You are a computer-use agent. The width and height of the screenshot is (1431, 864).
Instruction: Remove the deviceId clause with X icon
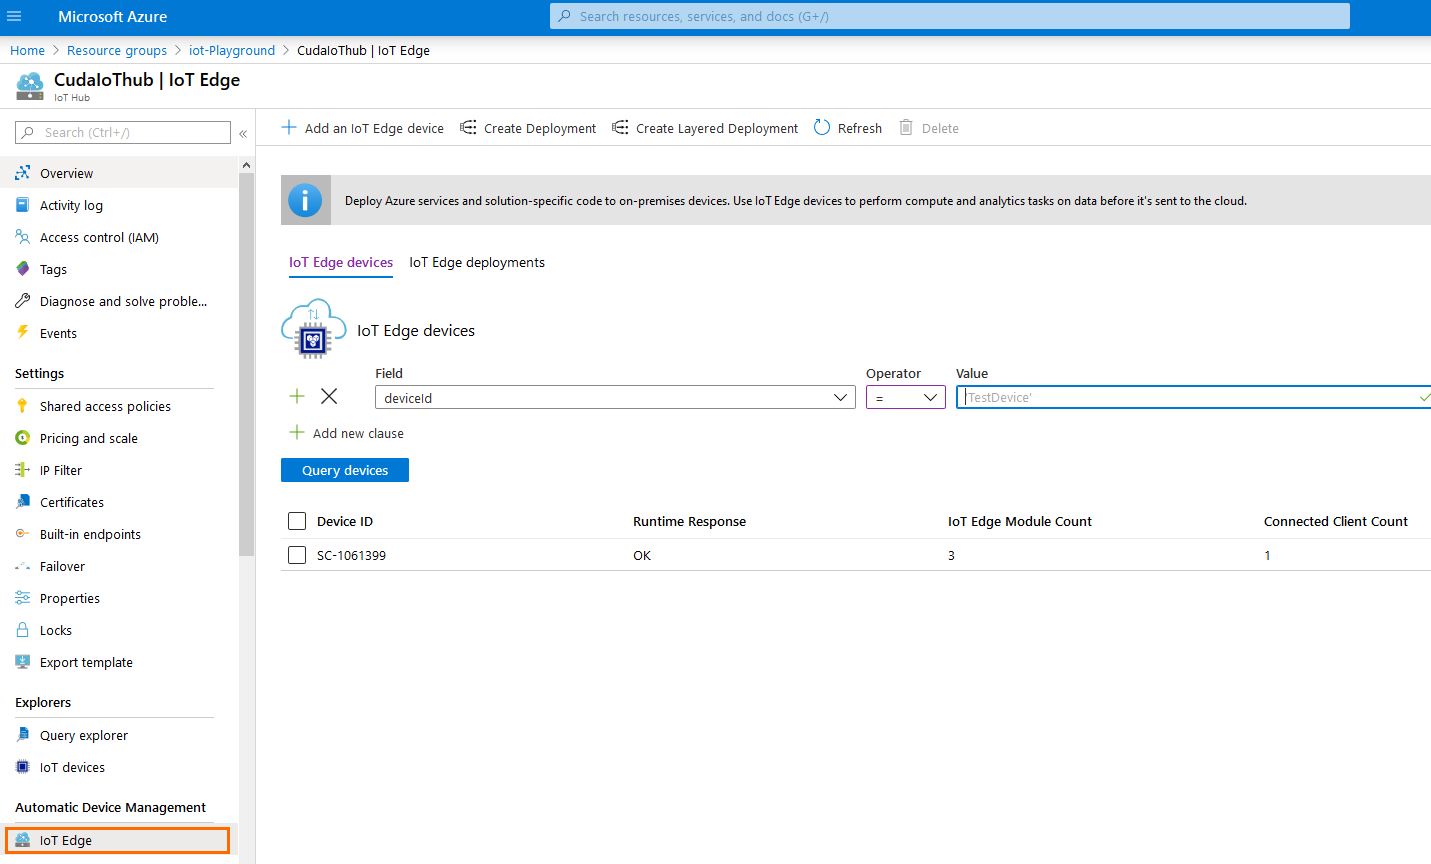[329, 396]
